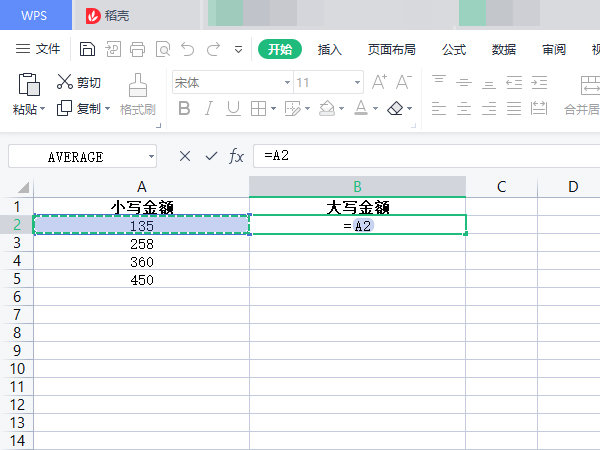Toggle align right
The image size is (600, 450).
[489, 109]
